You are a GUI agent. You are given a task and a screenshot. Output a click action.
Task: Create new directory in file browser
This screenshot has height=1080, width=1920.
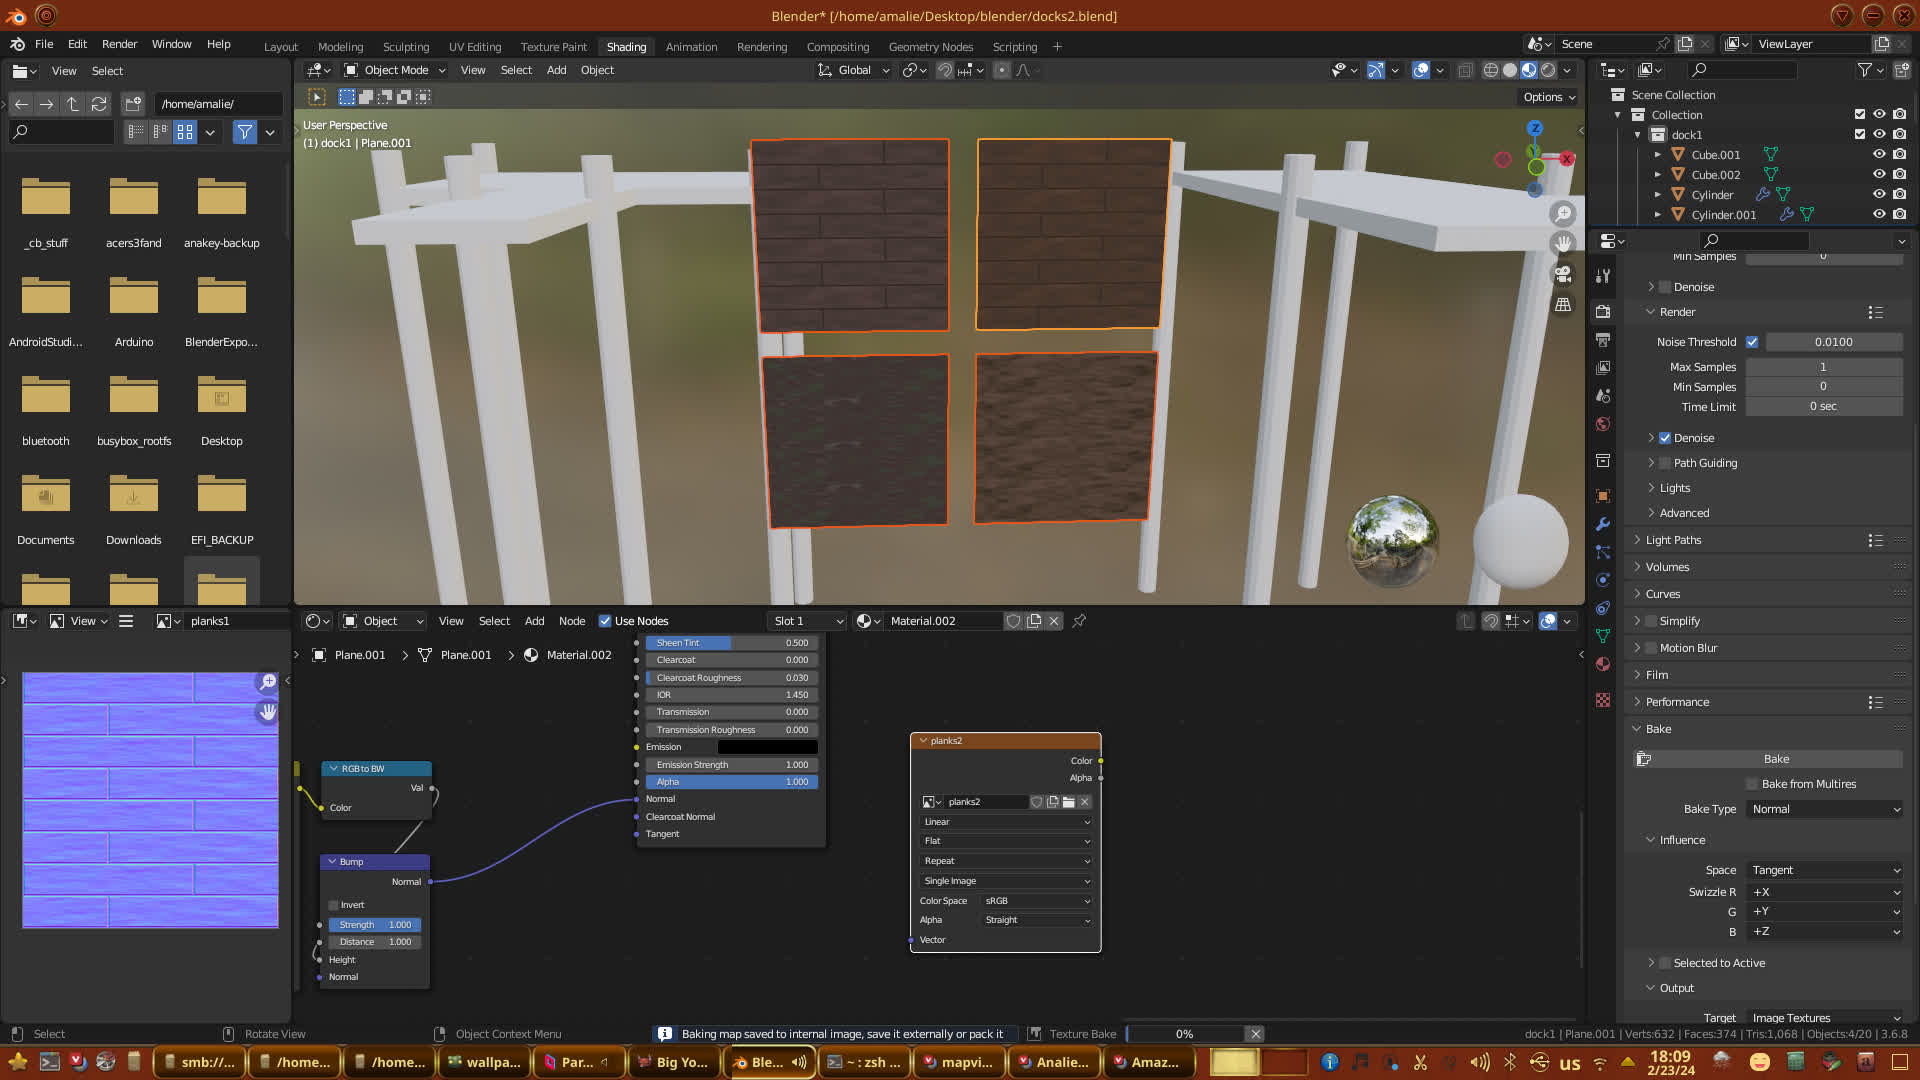pos(133,104)
